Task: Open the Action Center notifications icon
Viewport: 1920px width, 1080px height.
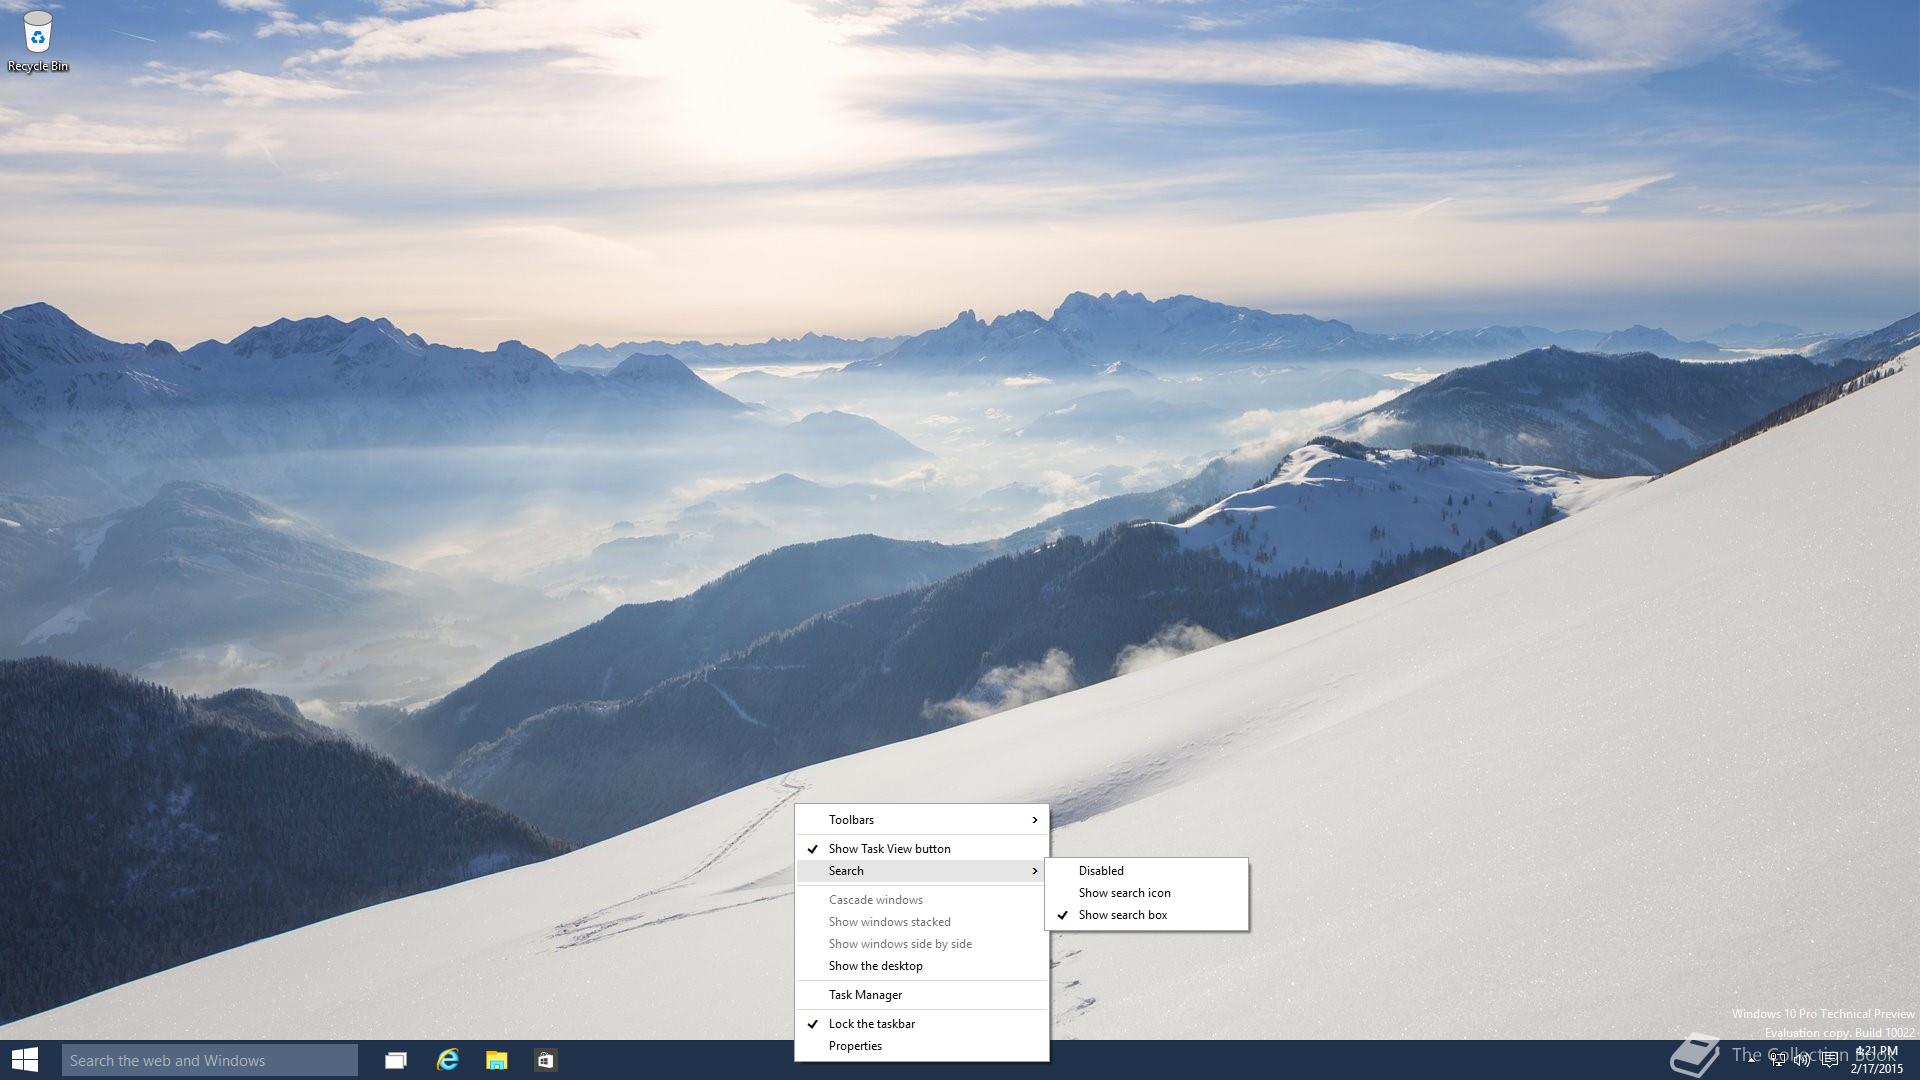Action: coord(1829,1061)
